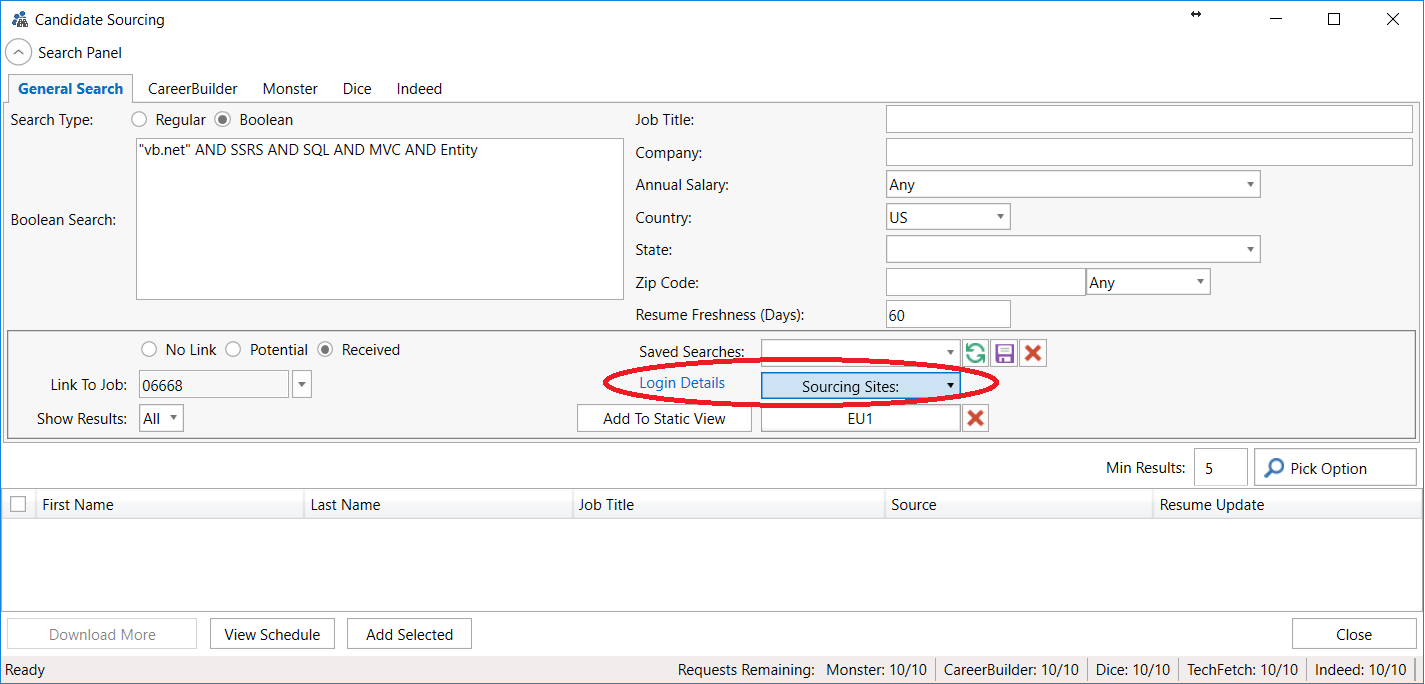Open the Monster tab
Viewport: 1425px width, 684px height.
coord(290,89)
